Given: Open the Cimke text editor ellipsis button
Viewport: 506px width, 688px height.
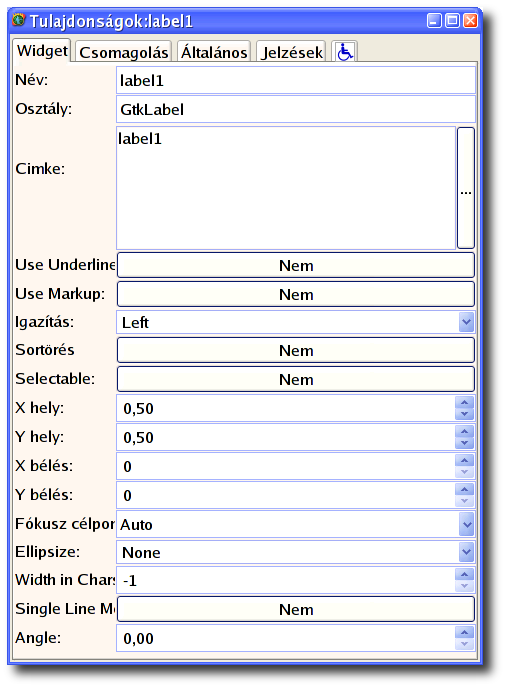Looking at the screenshot, I should point(466,188).
